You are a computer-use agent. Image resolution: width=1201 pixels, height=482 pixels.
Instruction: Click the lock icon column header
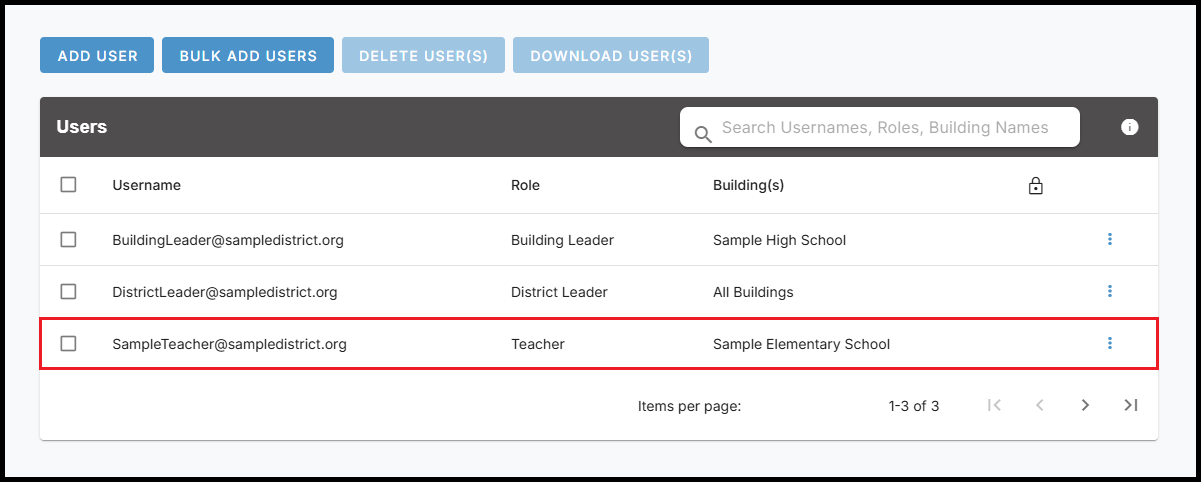(x=1036, y=186)
